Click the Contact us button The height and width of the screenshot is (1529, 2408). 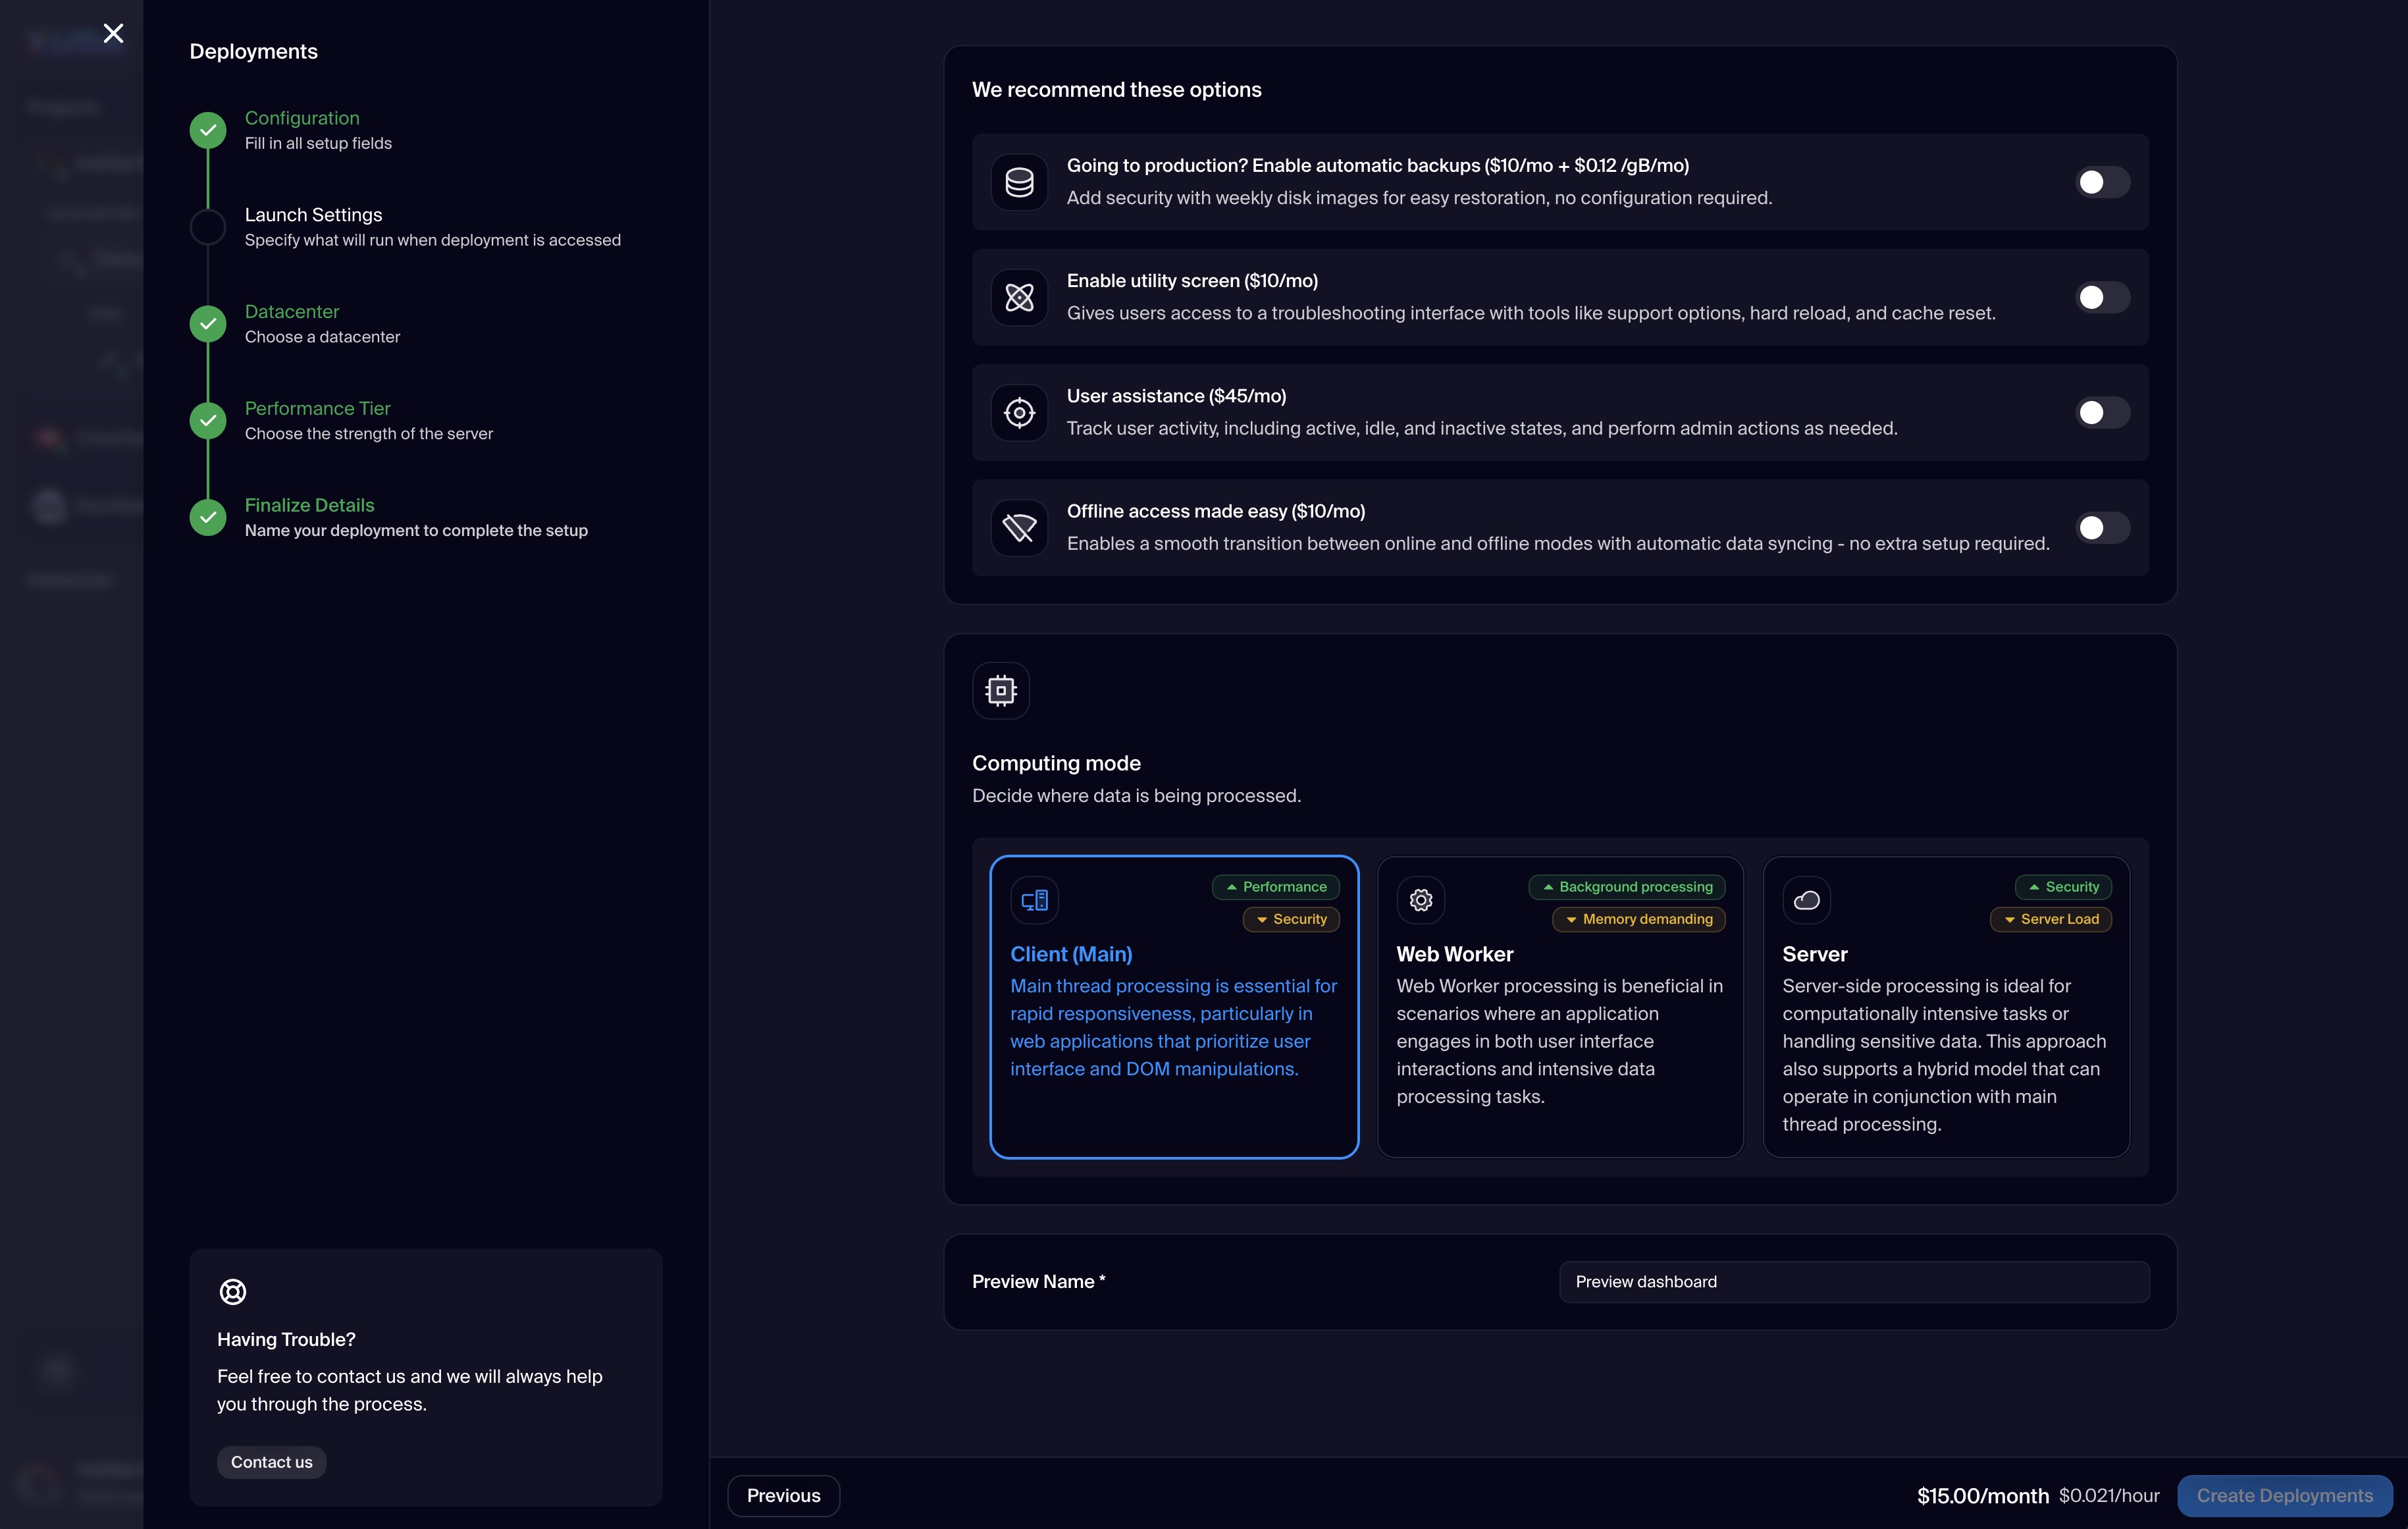coord(271,1461)
